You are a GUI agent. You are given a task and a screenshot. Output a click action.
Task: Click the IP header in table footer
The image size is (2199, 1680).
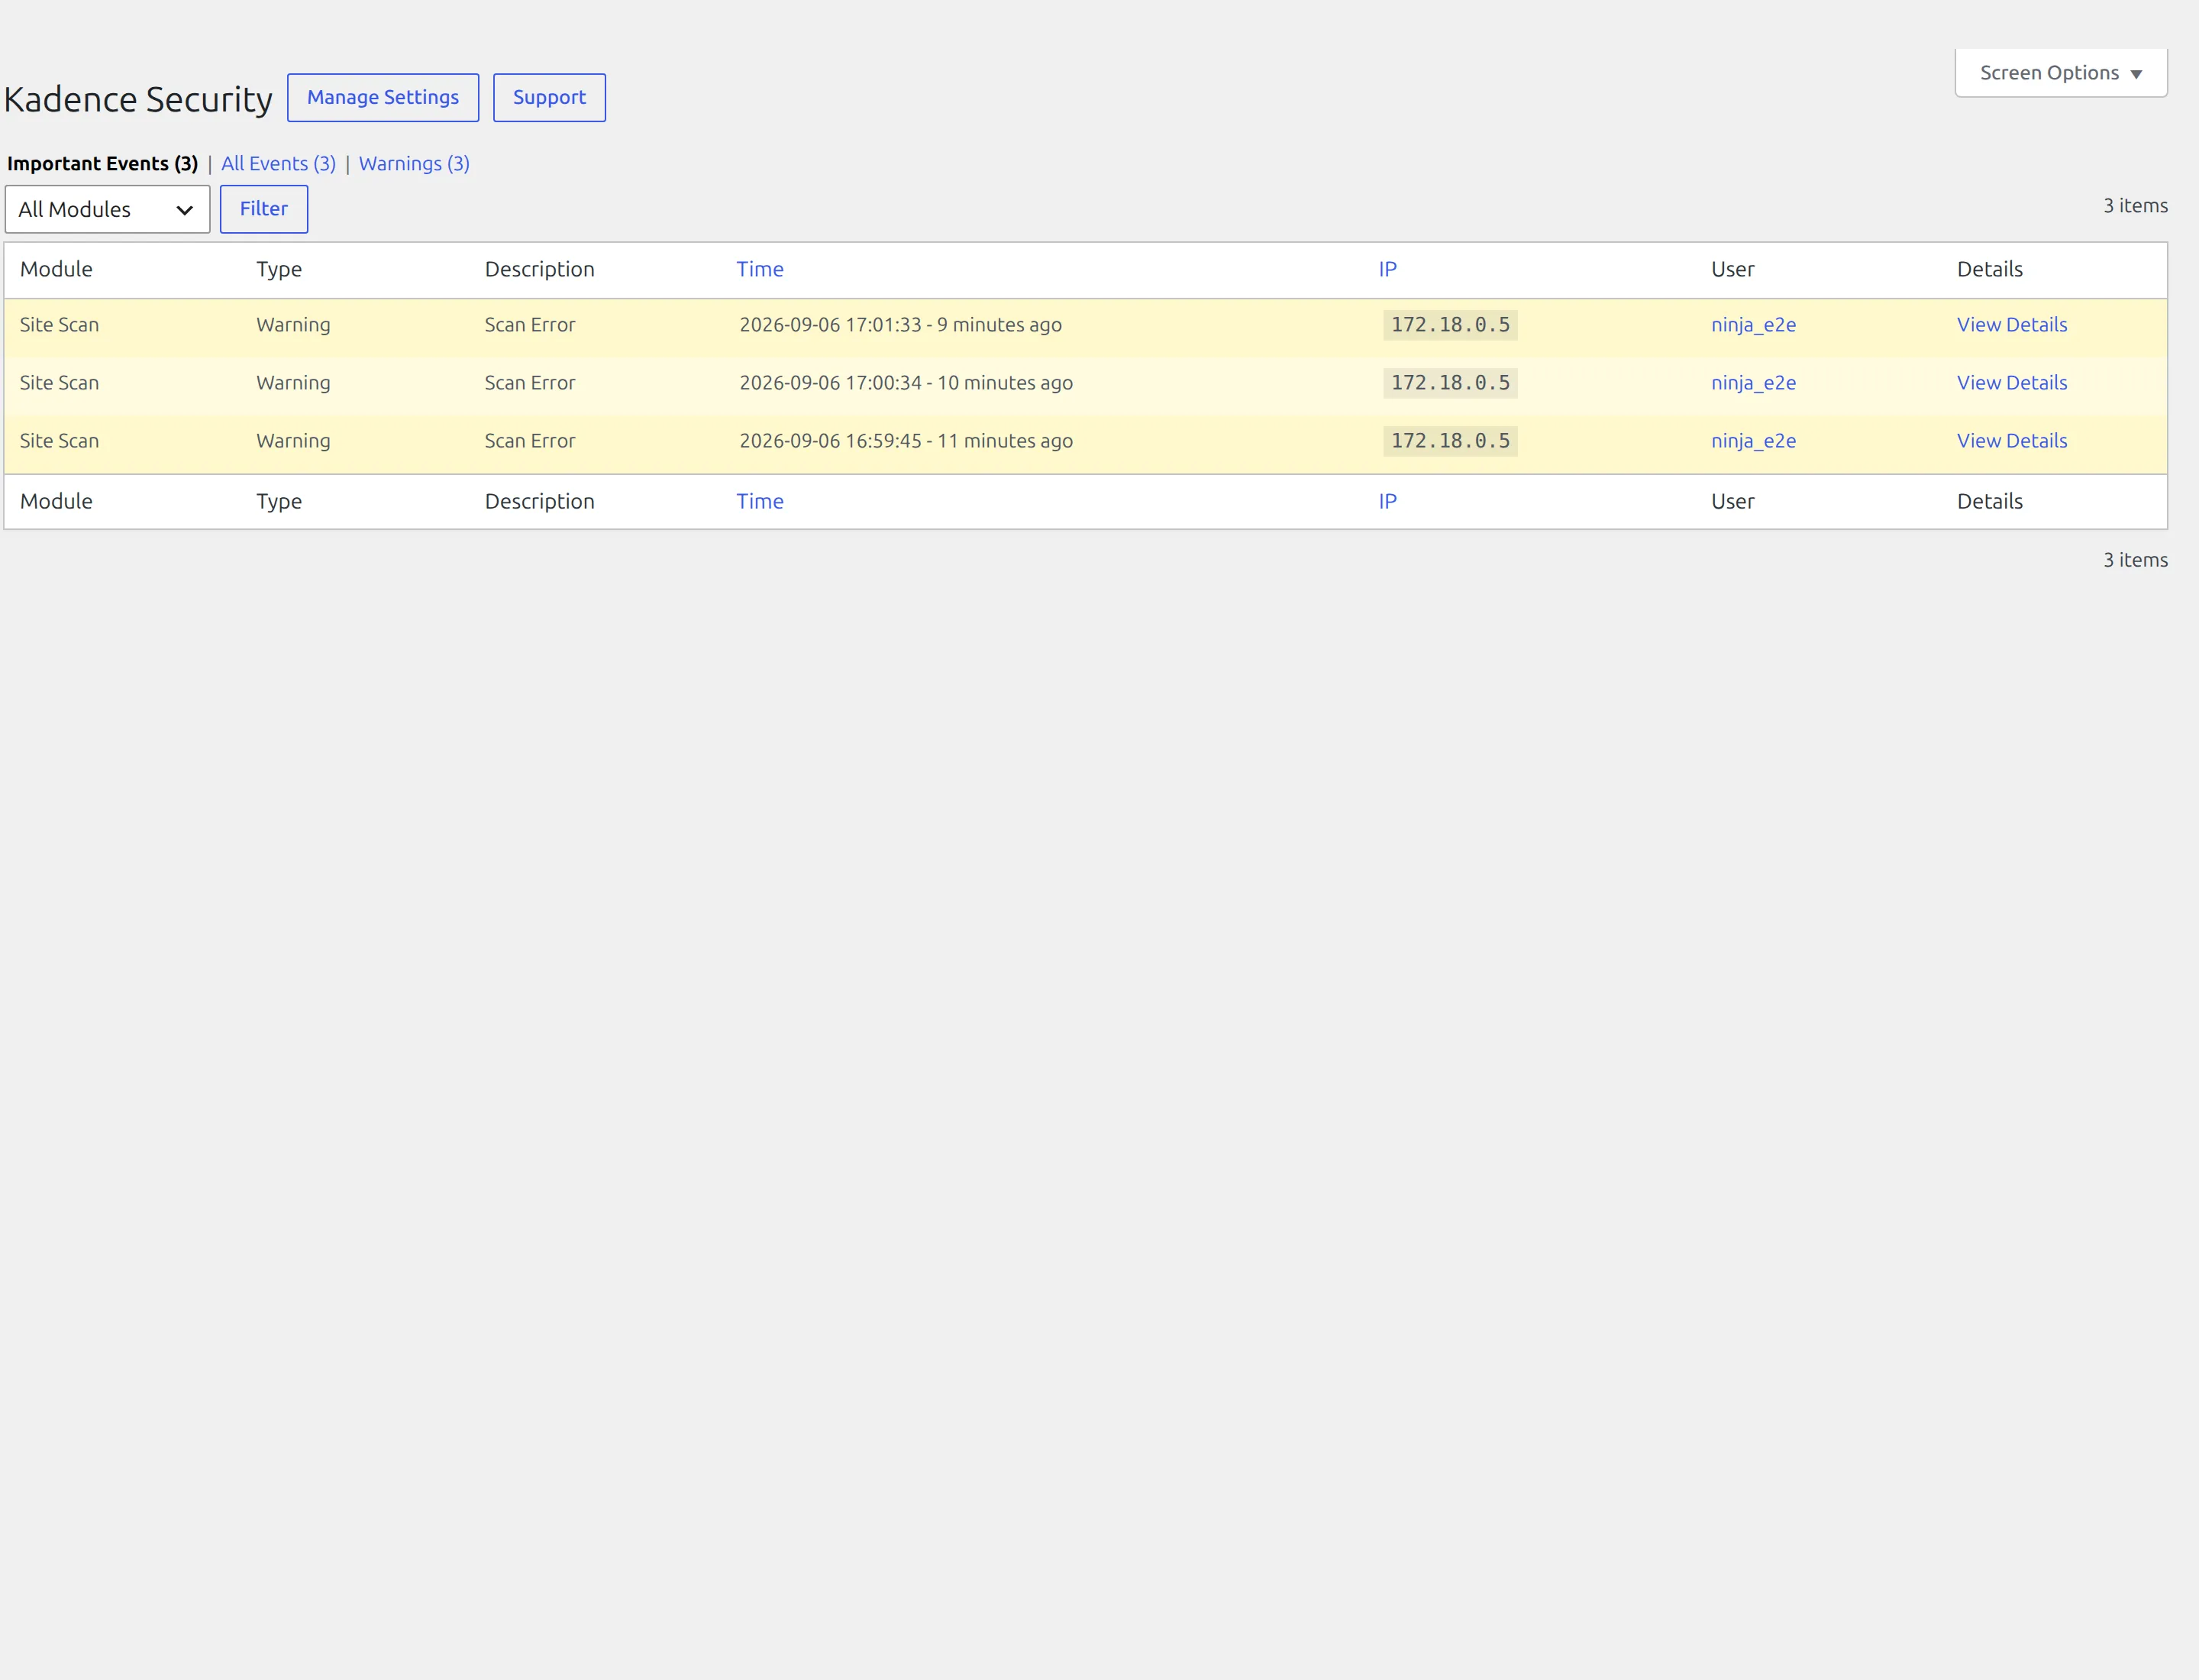(1387, 501)
